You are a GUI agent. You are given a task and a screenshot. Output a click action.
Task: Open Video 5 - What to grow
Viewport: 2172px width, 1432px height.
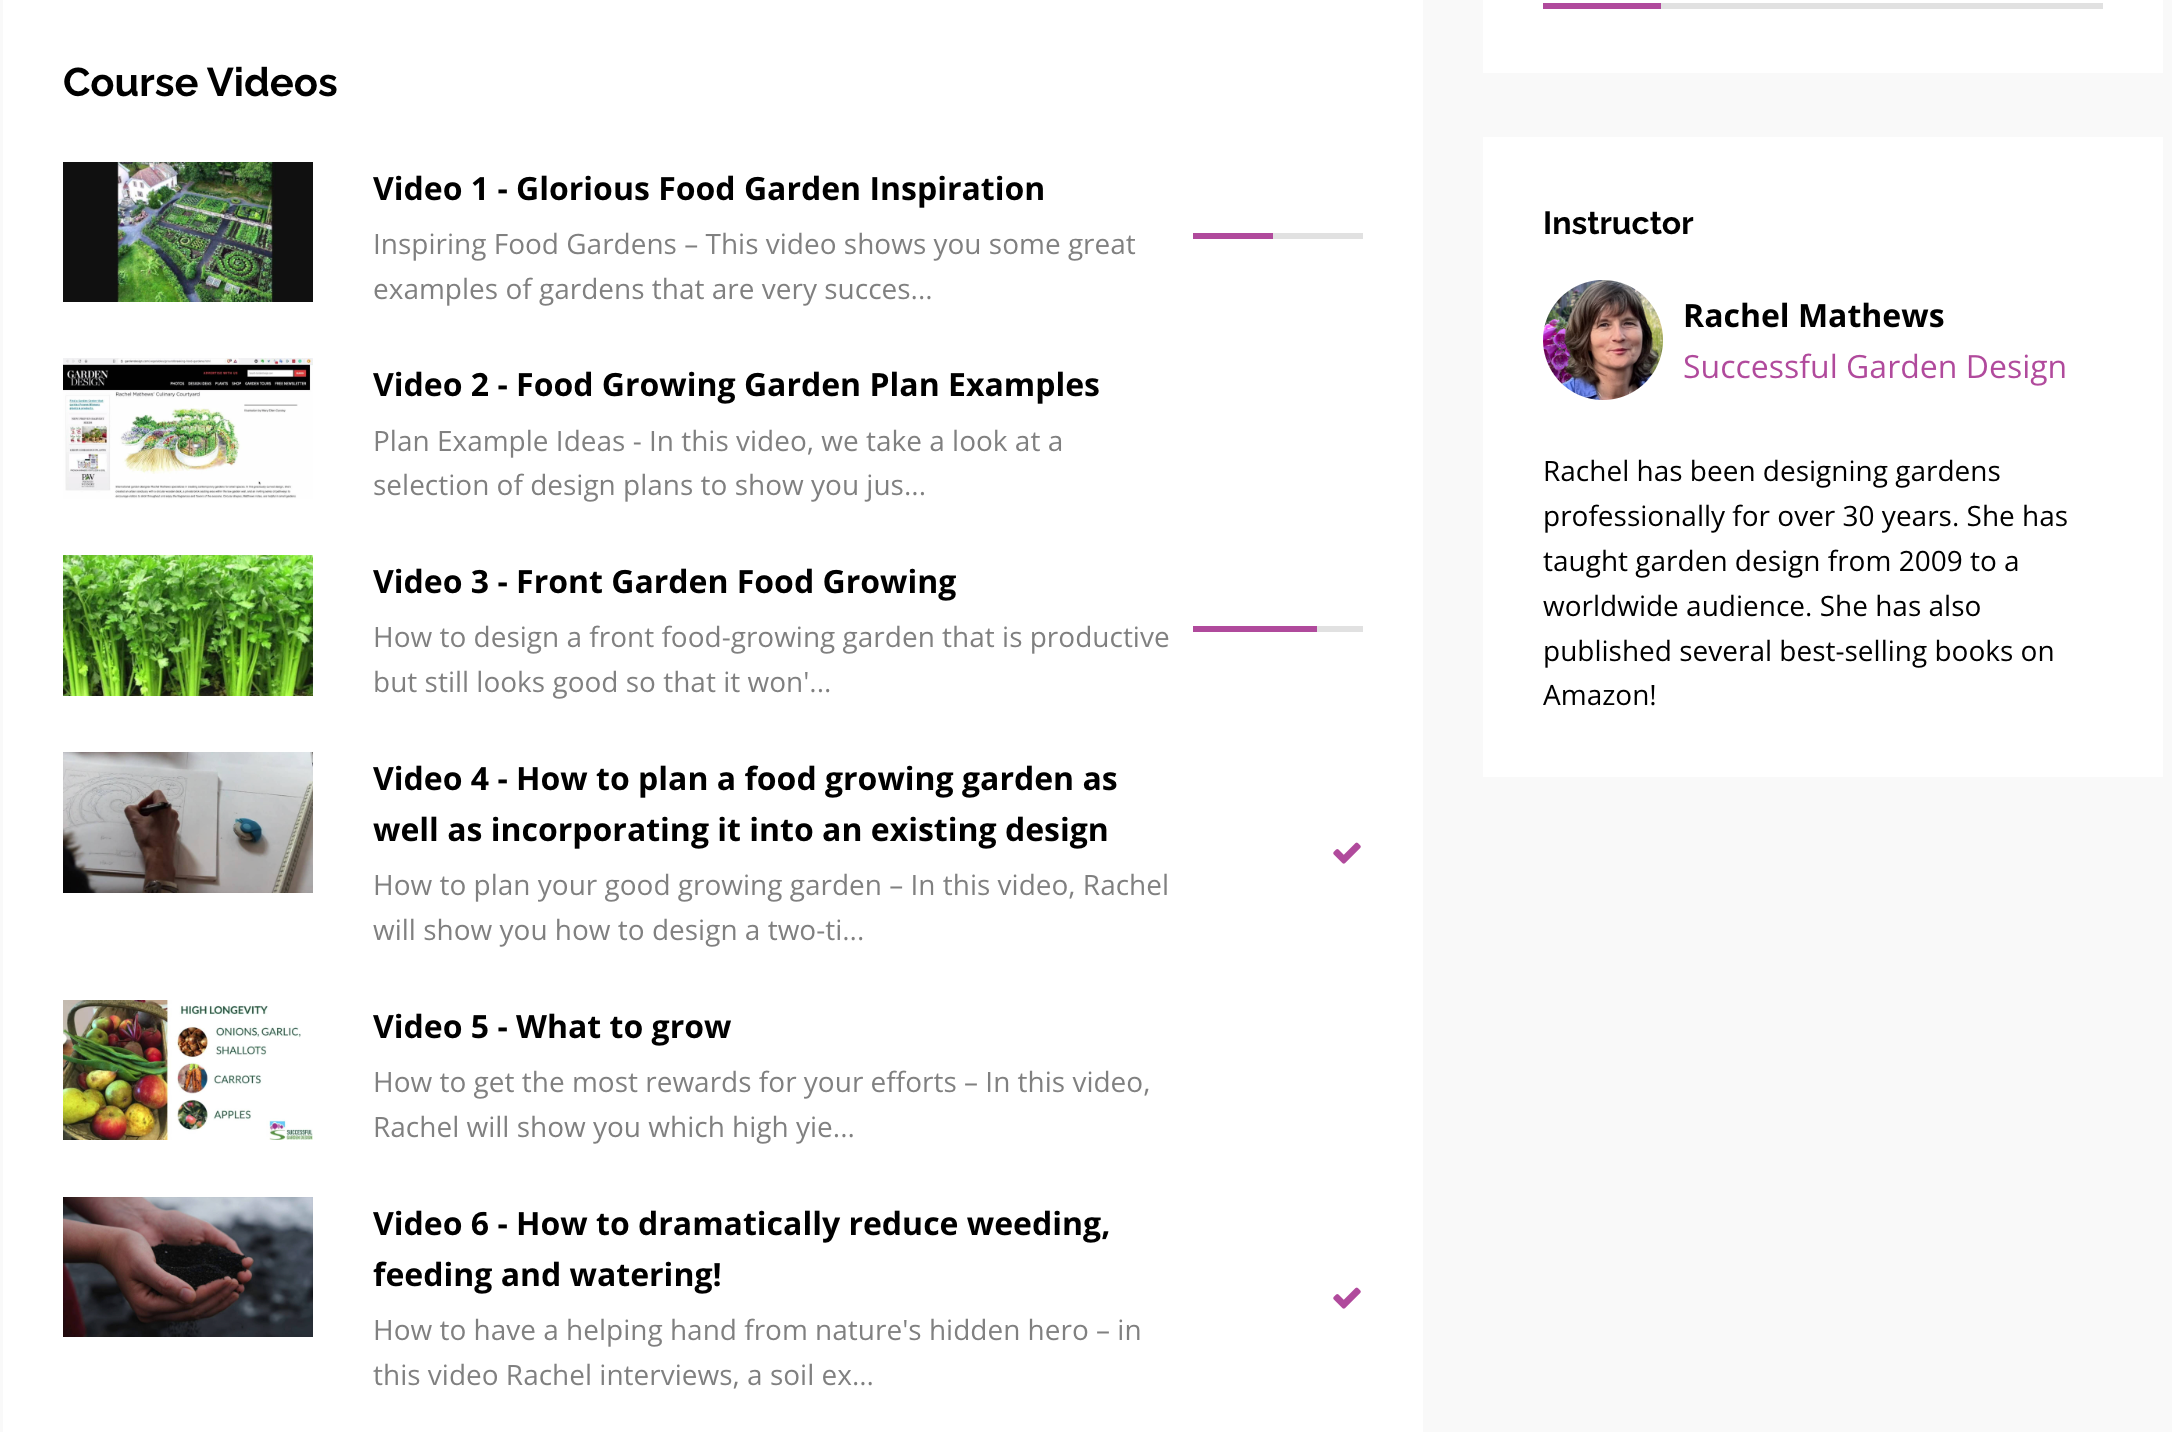[552, 1027]
